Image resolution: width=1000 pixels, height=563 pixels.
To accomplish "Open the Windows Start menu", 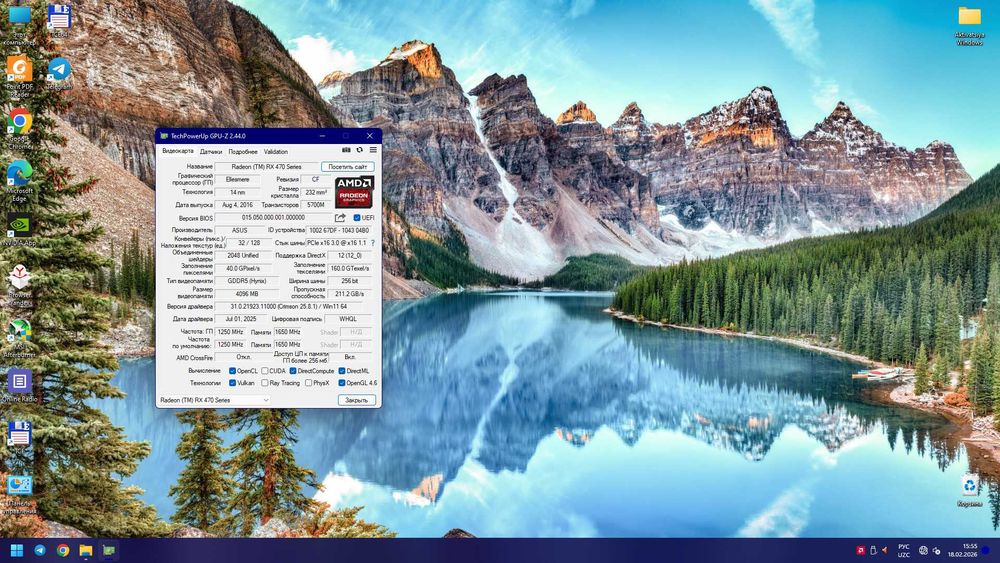I will click(17, 550).
